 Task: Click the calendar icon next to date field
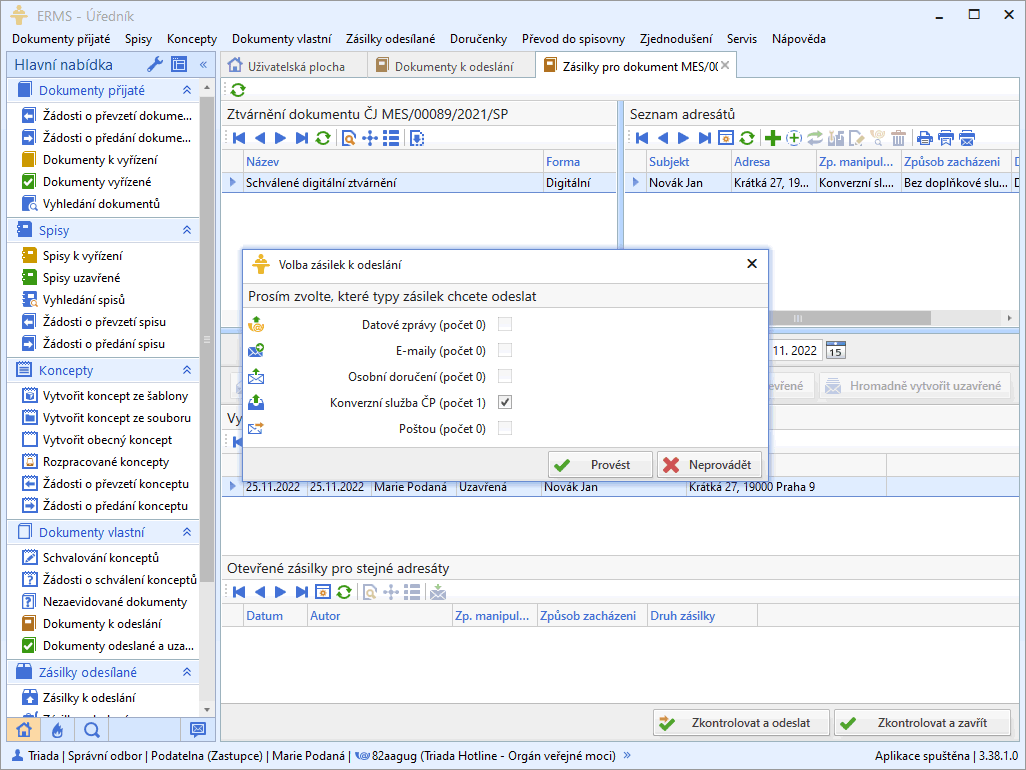tap(836, 350)
